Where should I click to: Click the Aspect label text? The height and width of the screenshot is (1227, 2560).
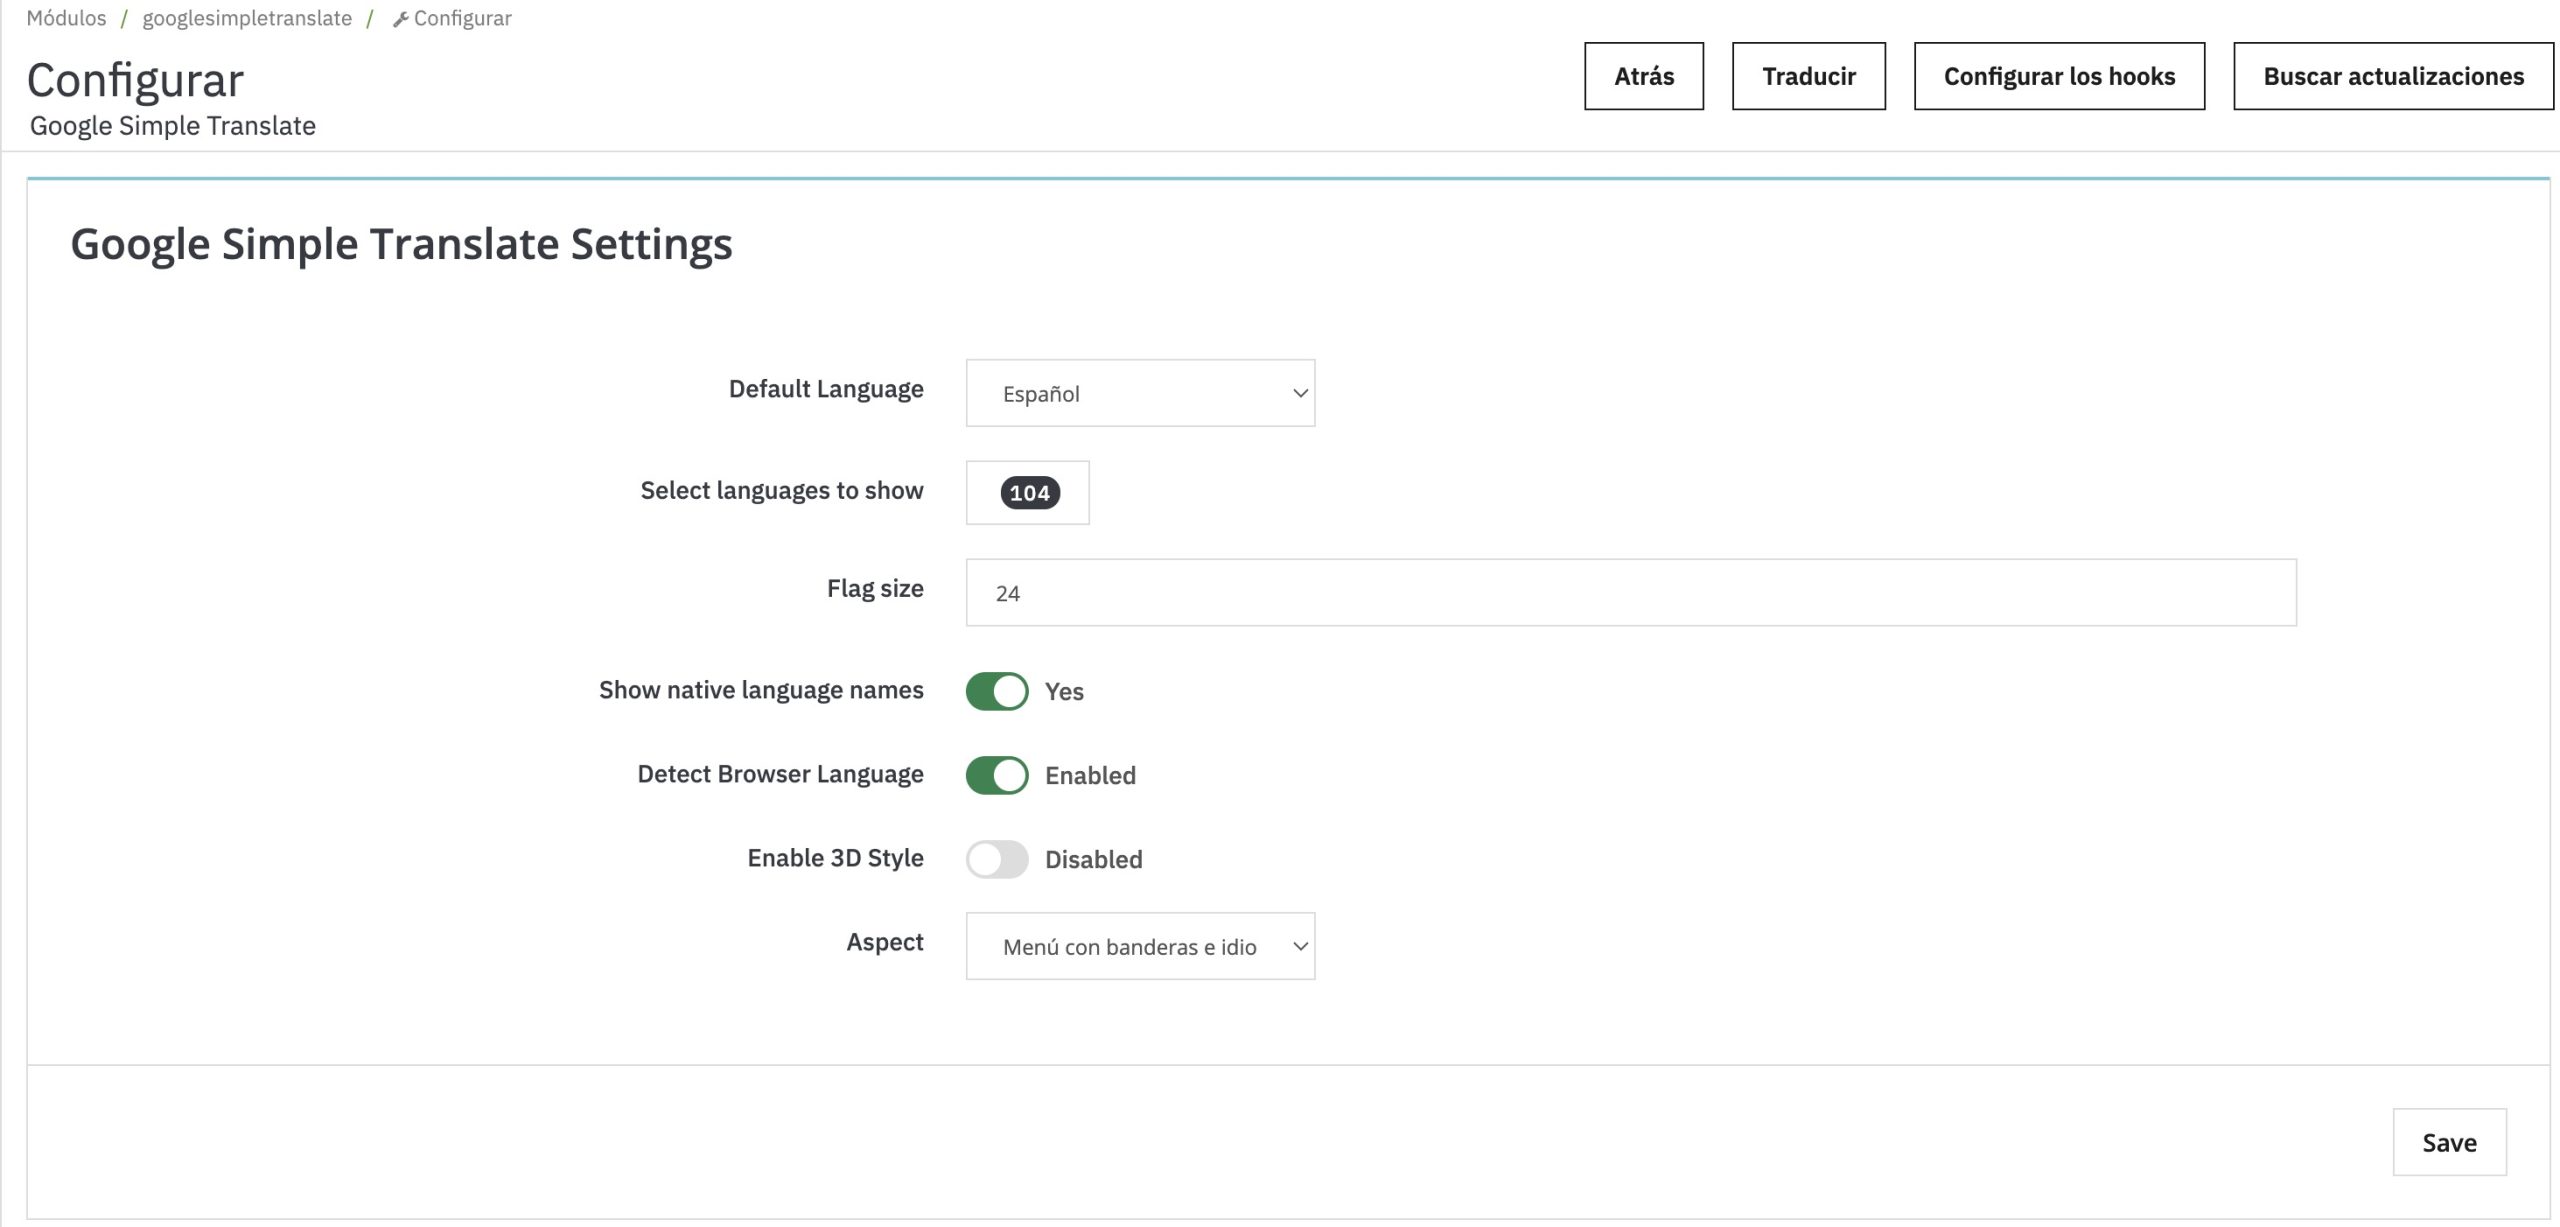pyautogui.click(x=885, y=942)
